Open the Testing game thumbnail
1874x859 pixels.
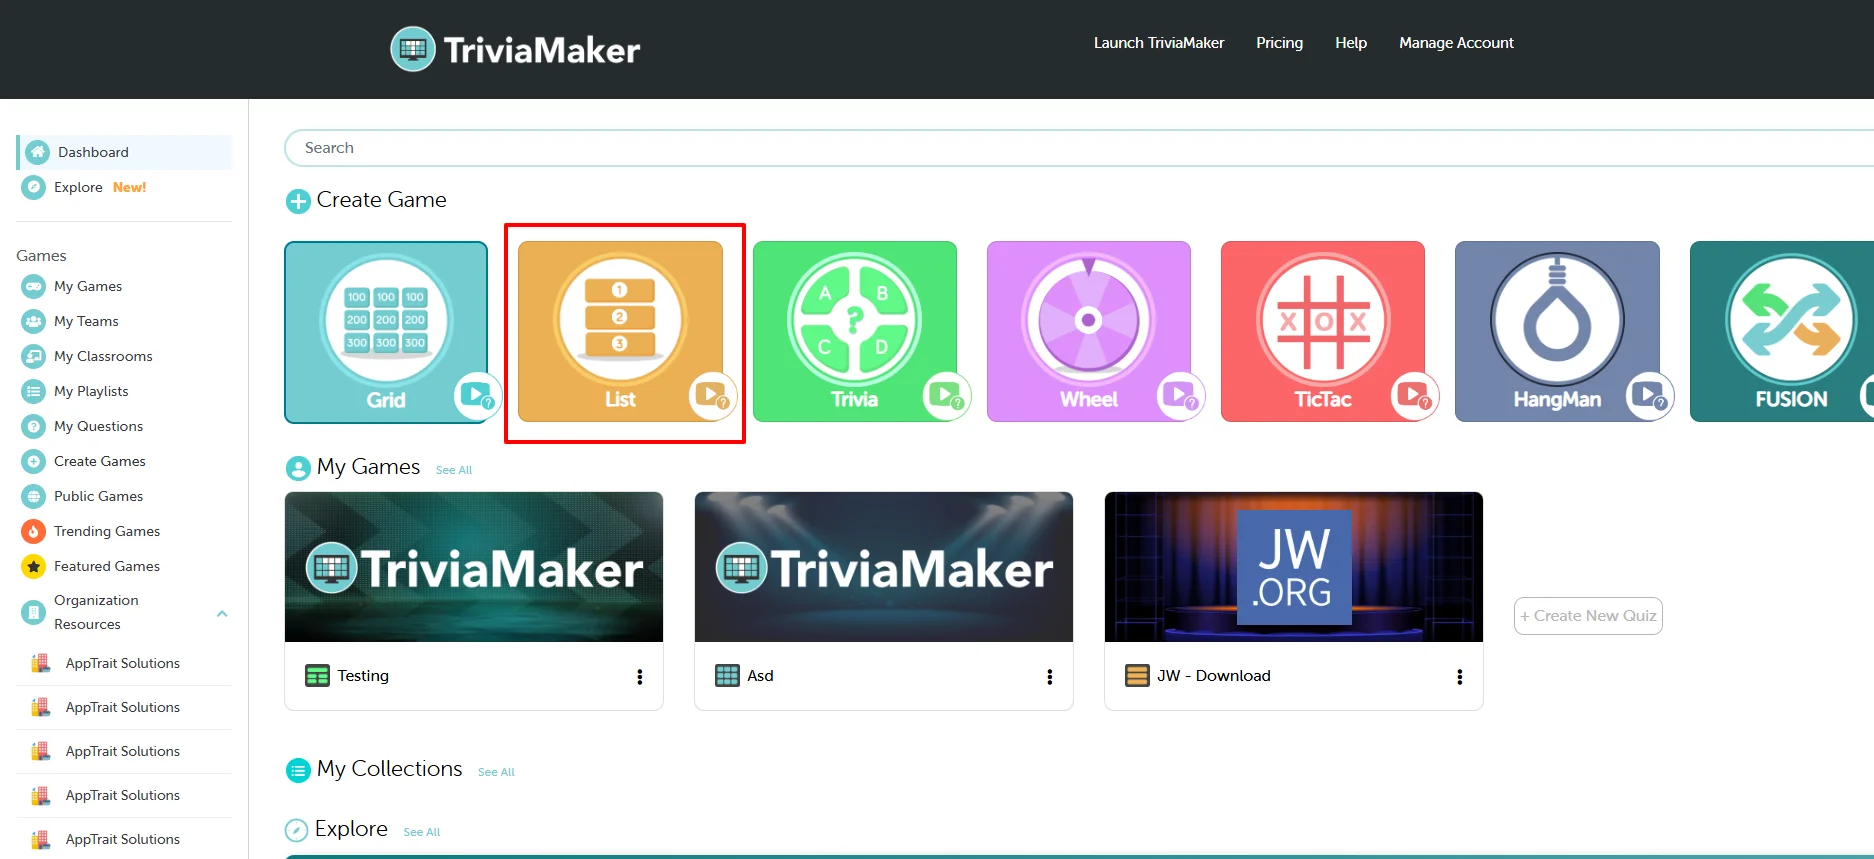(474, 567)
